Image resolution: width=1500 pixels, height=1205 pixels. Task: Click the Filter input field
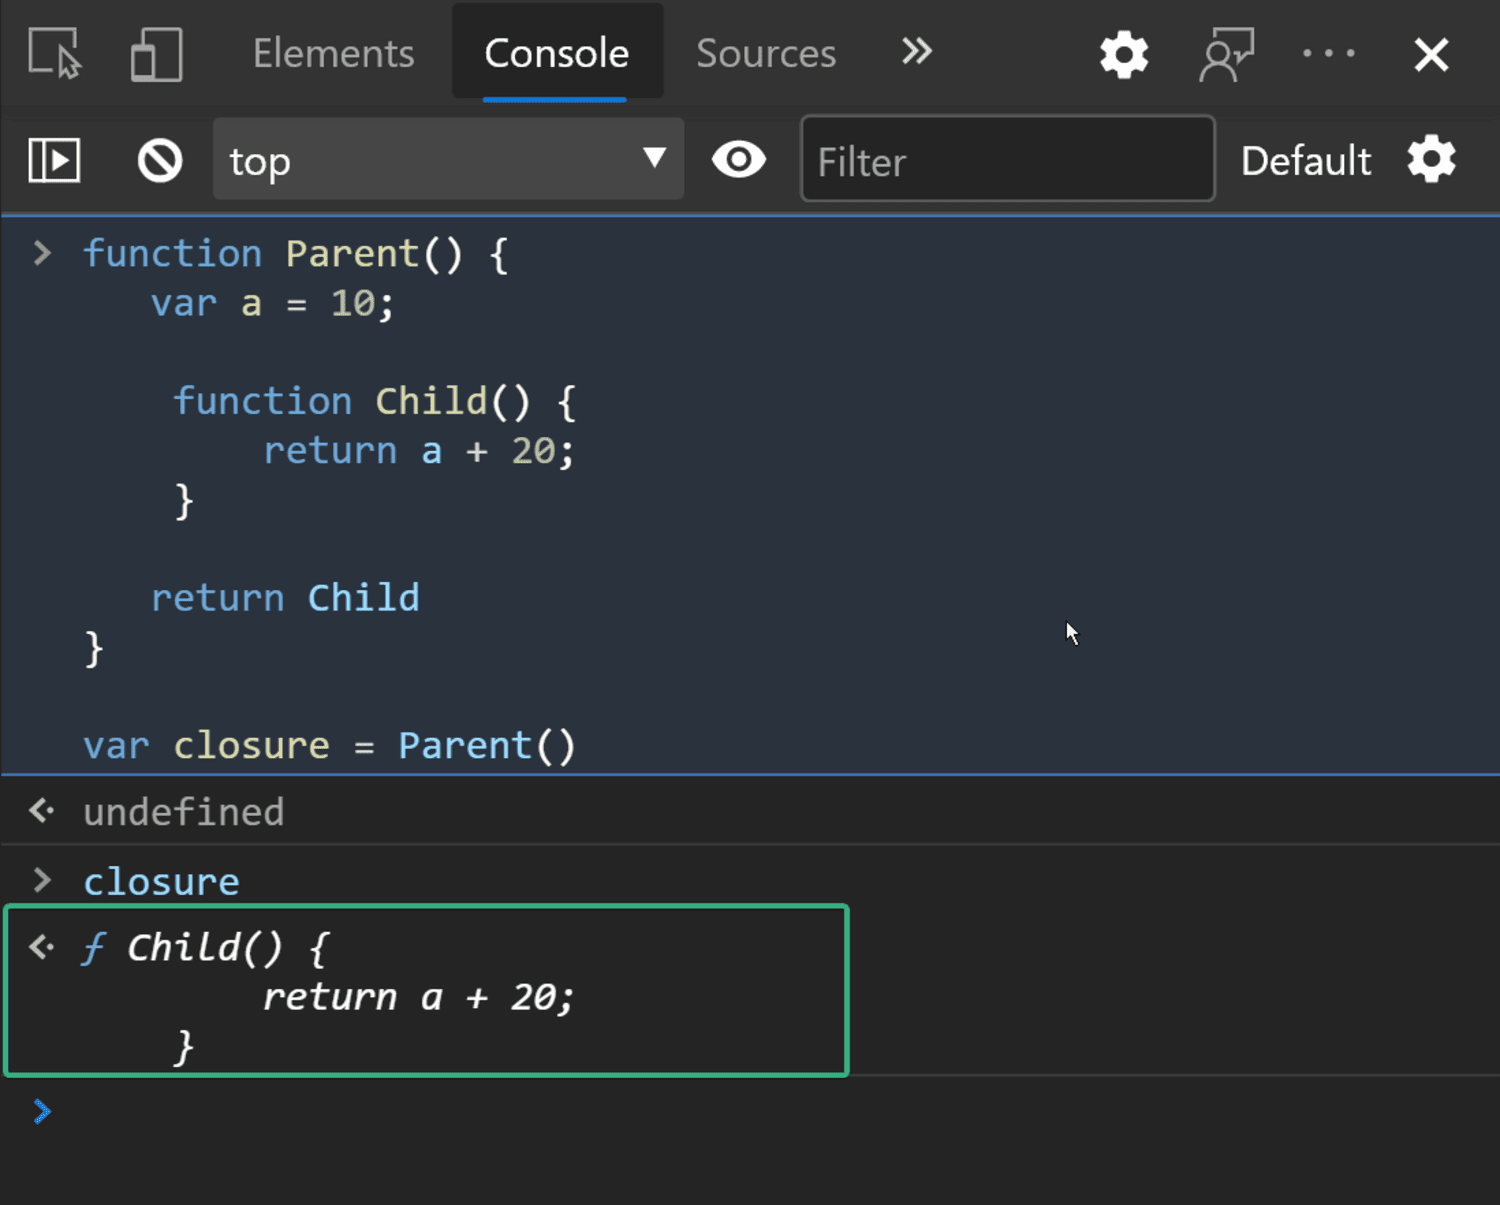1007,160
